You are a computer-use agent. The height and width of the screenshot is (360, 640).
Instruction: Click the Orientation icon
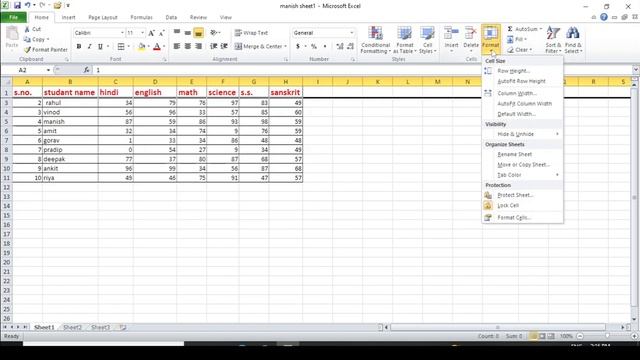point(214,33)
